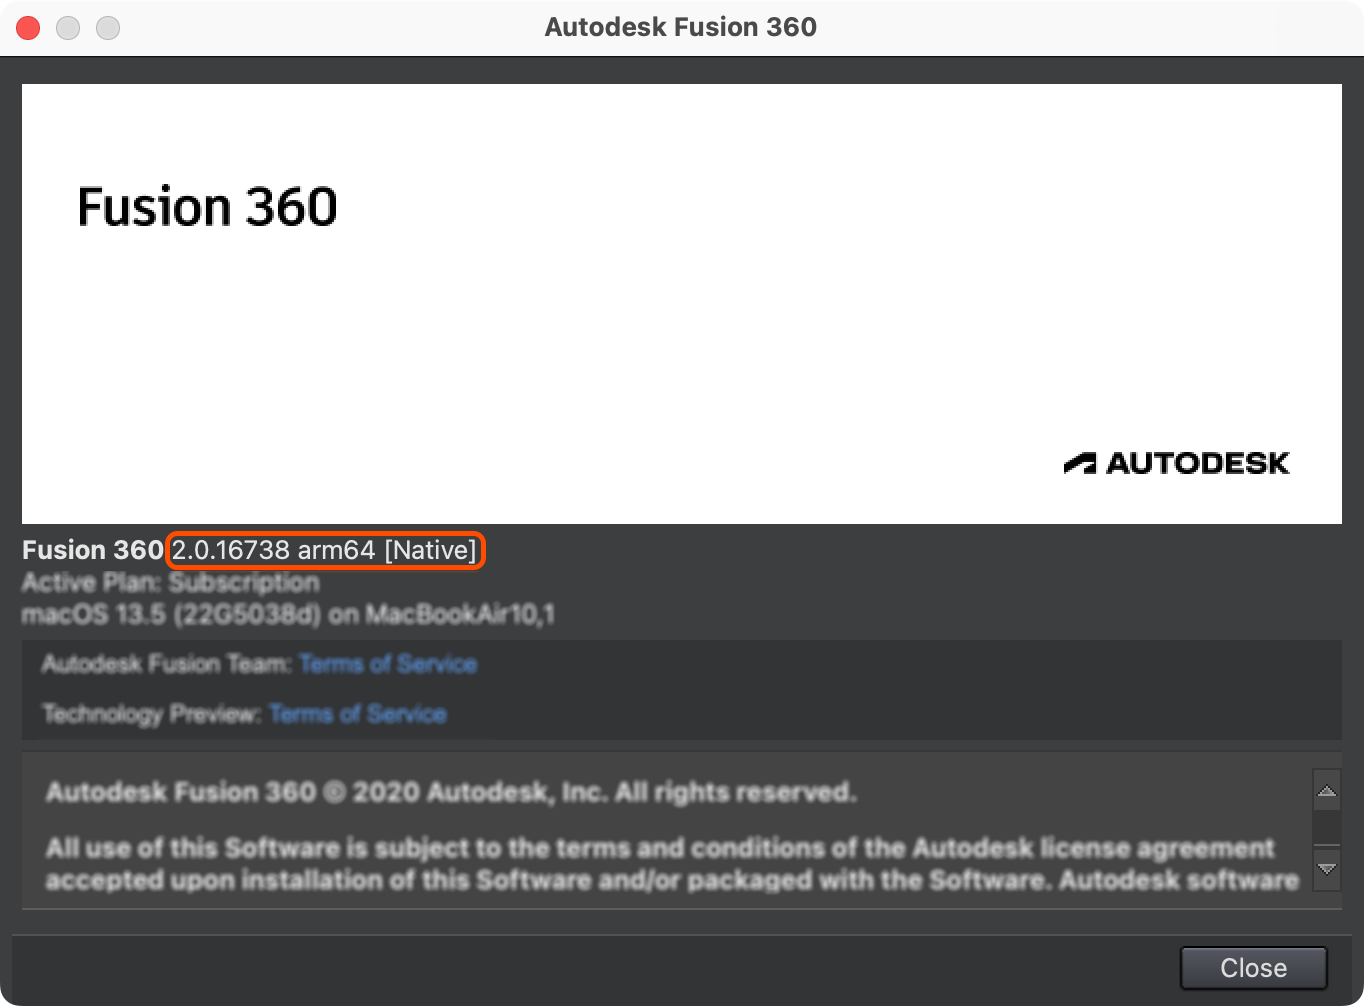Click the highlighted version number 2.0.16738
1364x1006 pixels.
coord(231,550)
